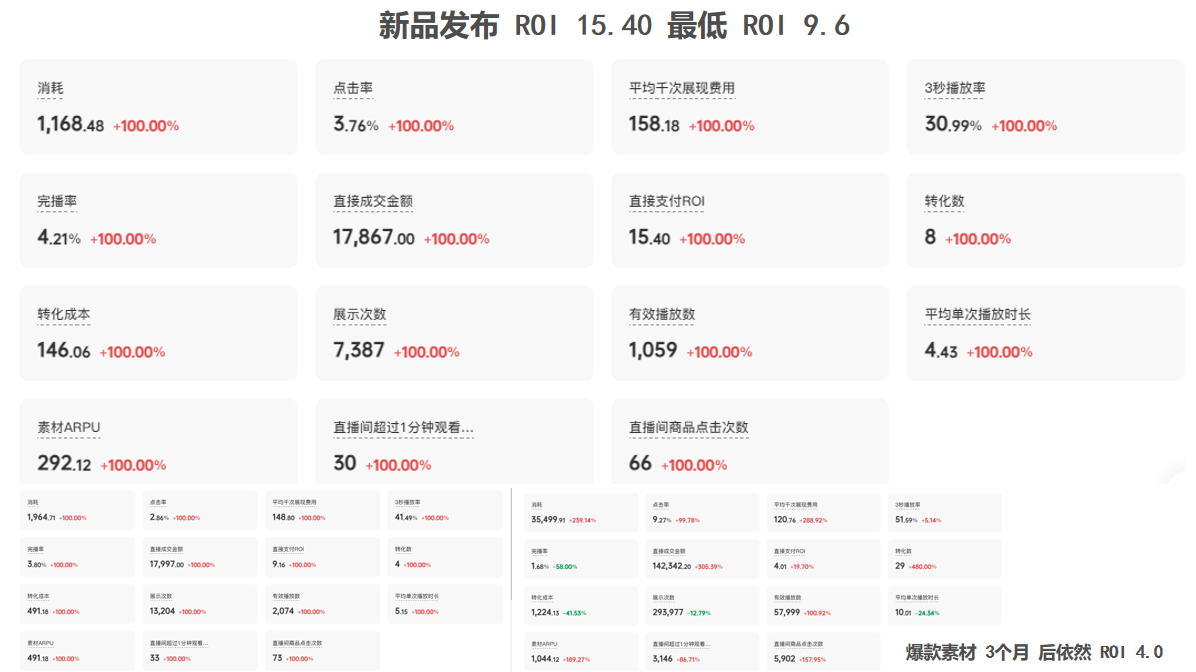This screenshot has height=672, width=1196.
Task: Select the 素材ARPU value 1,044.12
Action: click(x=545, y=658)
